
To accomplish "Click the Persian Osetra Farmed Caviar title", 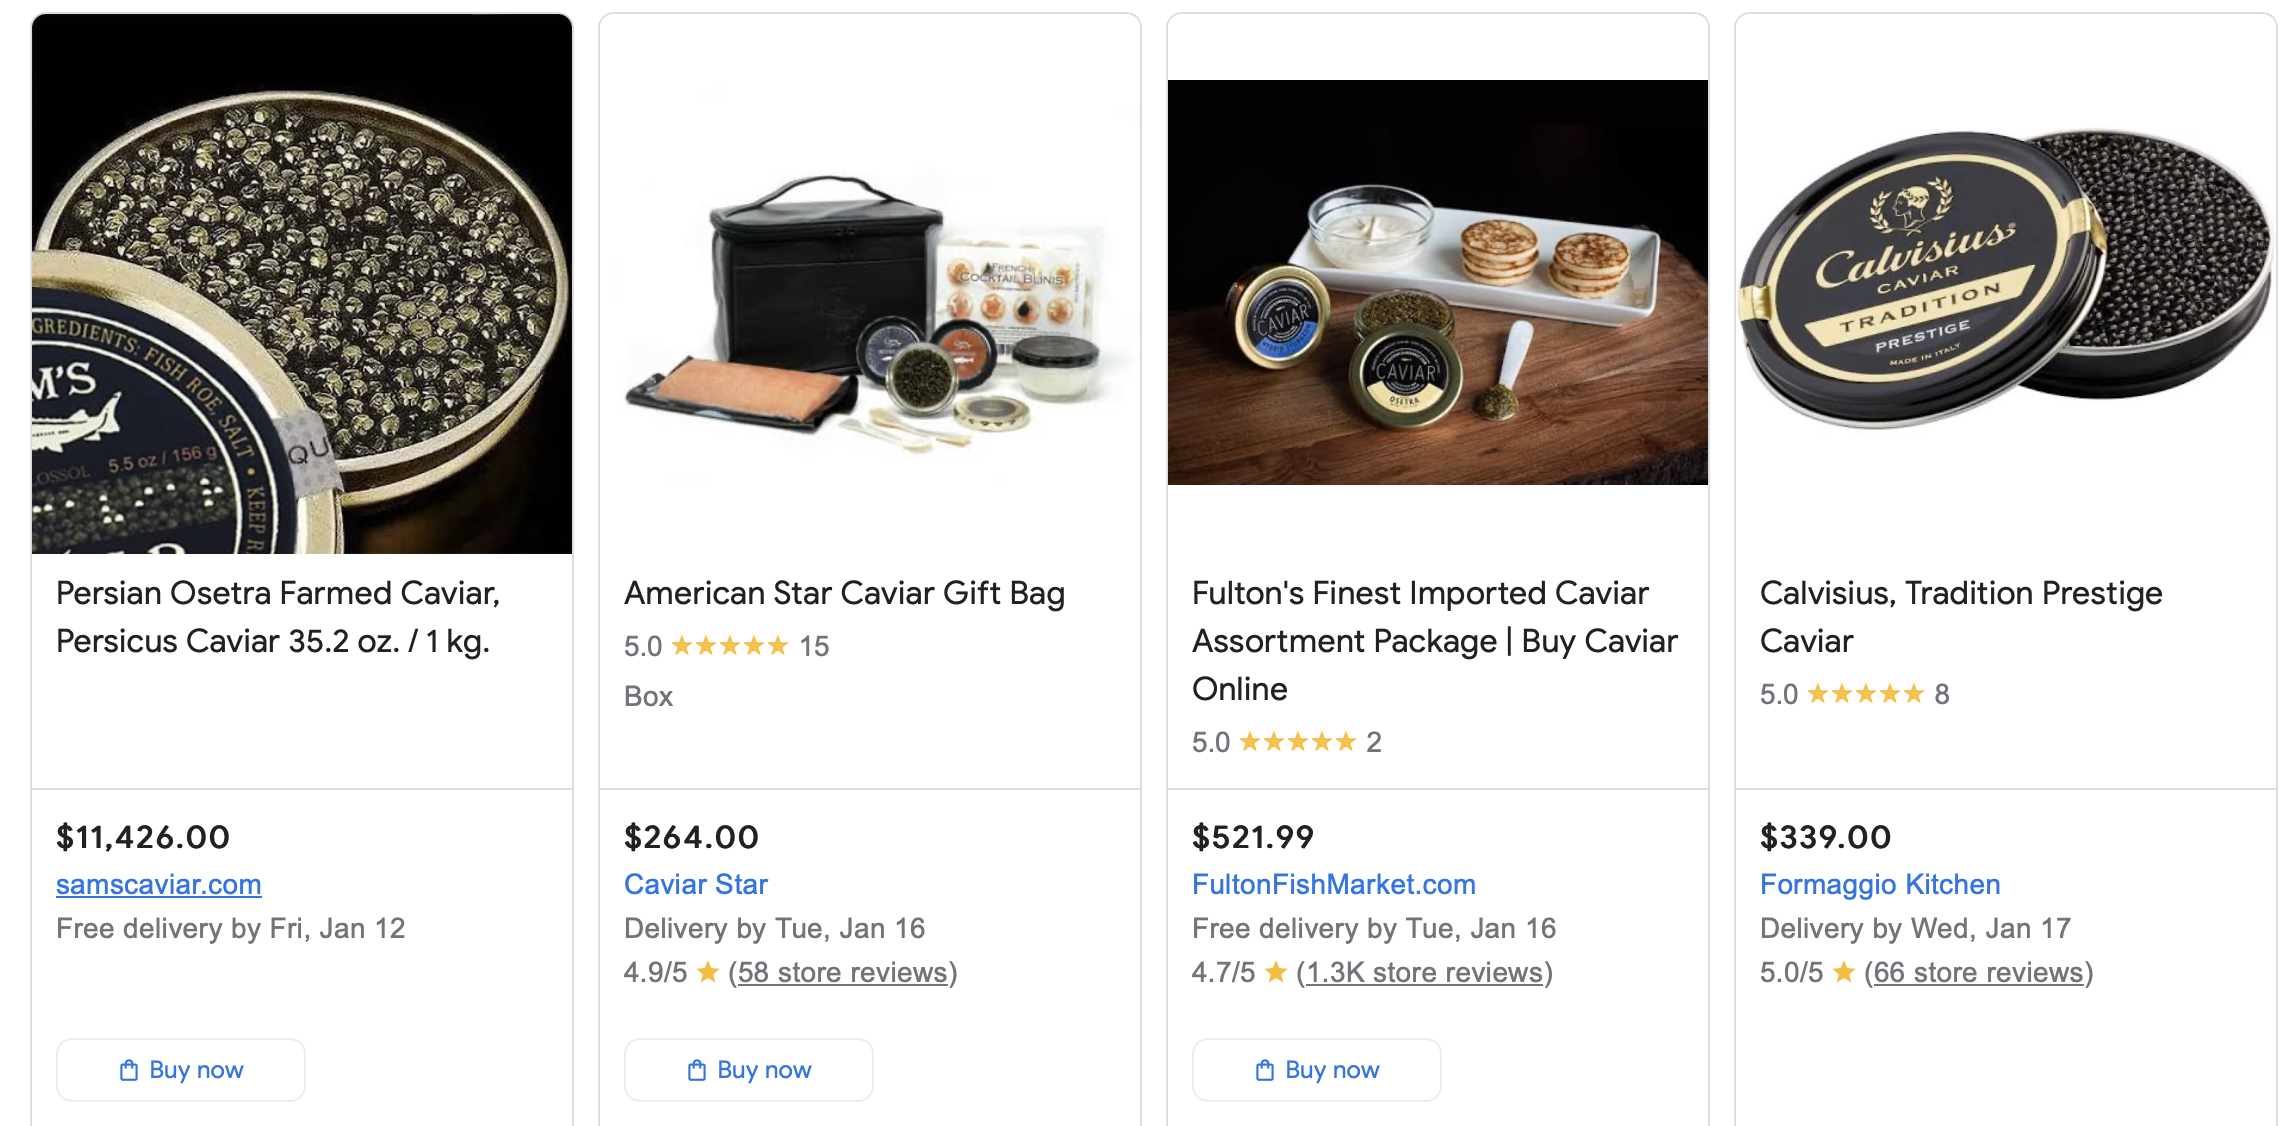I will 277,617.
